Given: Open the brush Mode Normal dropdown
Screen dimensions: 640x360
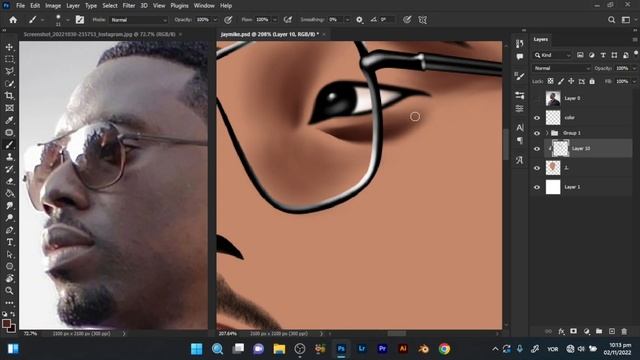Looking at the screenshot, I should 139,20.
